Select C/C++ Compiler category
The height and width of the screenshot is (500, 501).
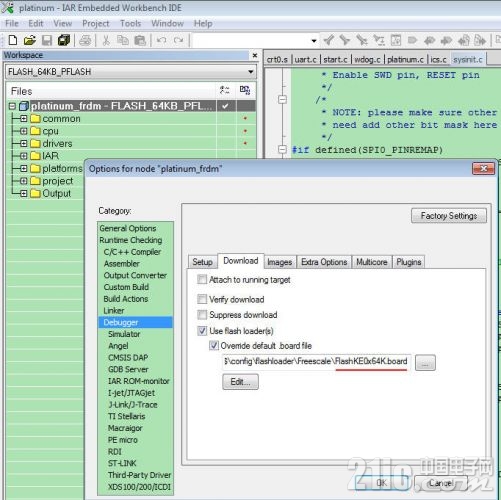[132, 252]
